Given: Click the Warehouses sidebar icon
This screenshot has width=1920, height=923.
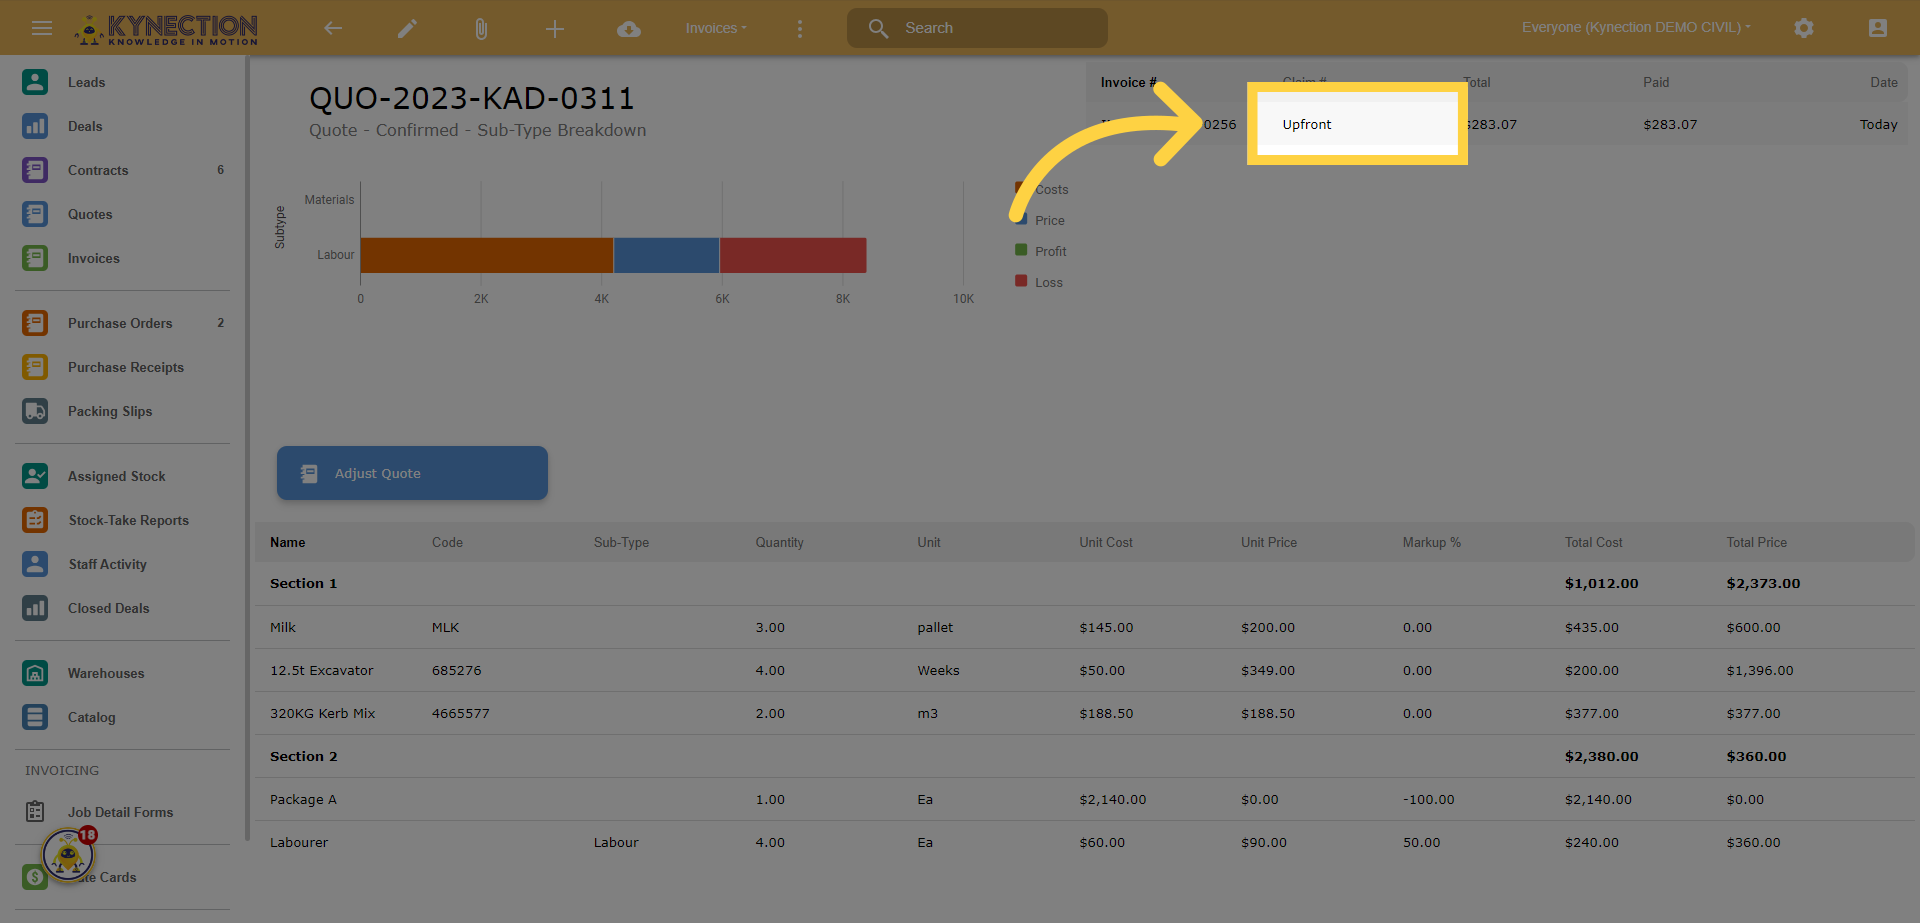Looking at the screenshot, I should 35,673.
